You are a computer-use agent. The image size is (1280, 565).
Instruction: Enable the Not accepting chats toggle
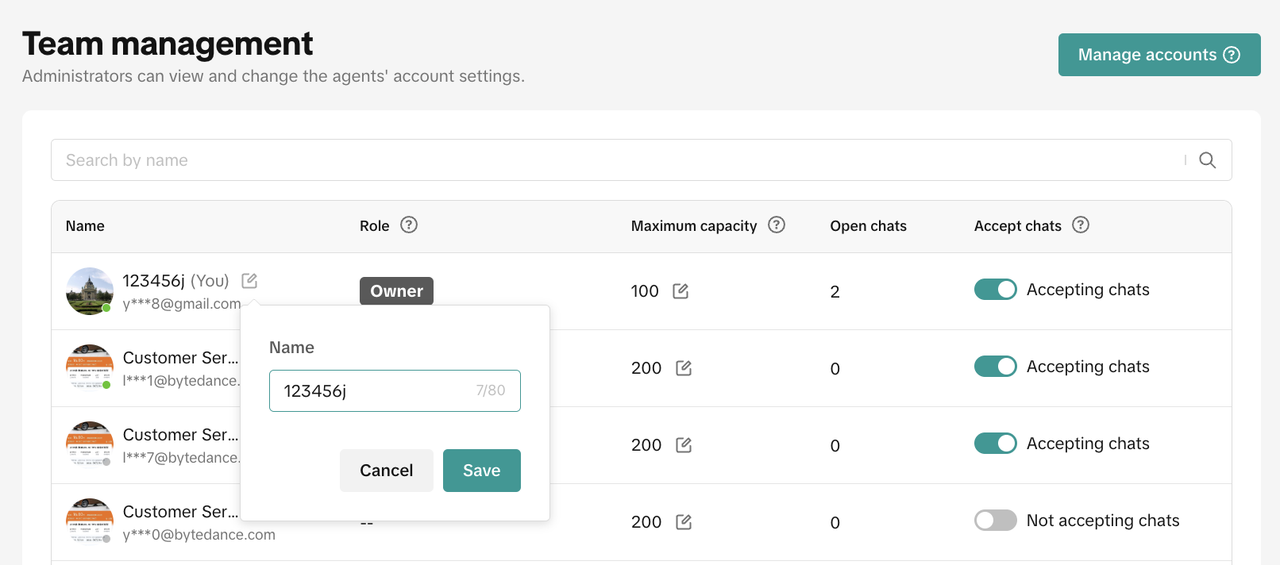point(995,520)
